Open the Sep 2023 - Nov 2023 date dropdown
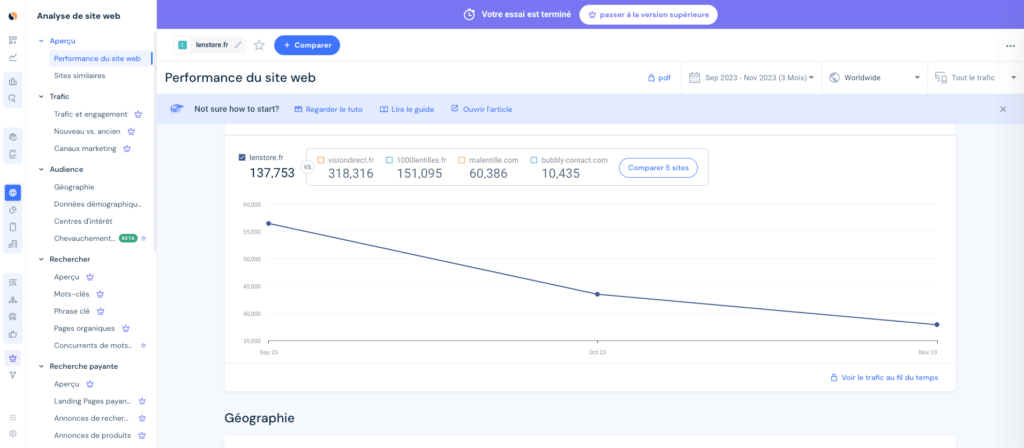This screenshot has width=1024, height=448. click(x=752, y=77)
